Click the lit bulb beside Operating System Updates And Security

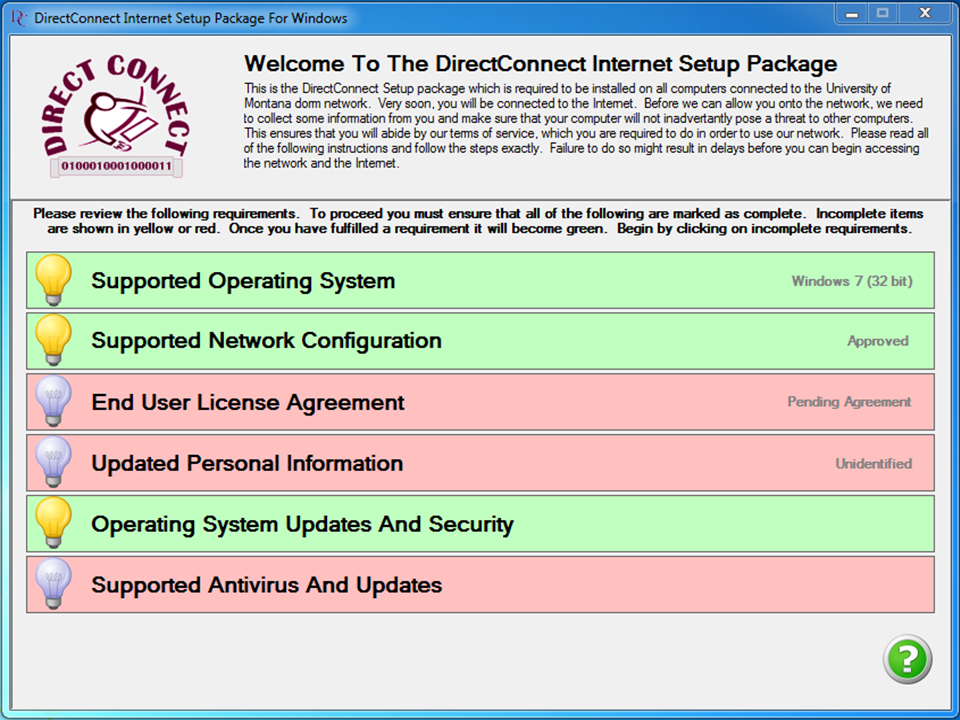pos(53,522)
